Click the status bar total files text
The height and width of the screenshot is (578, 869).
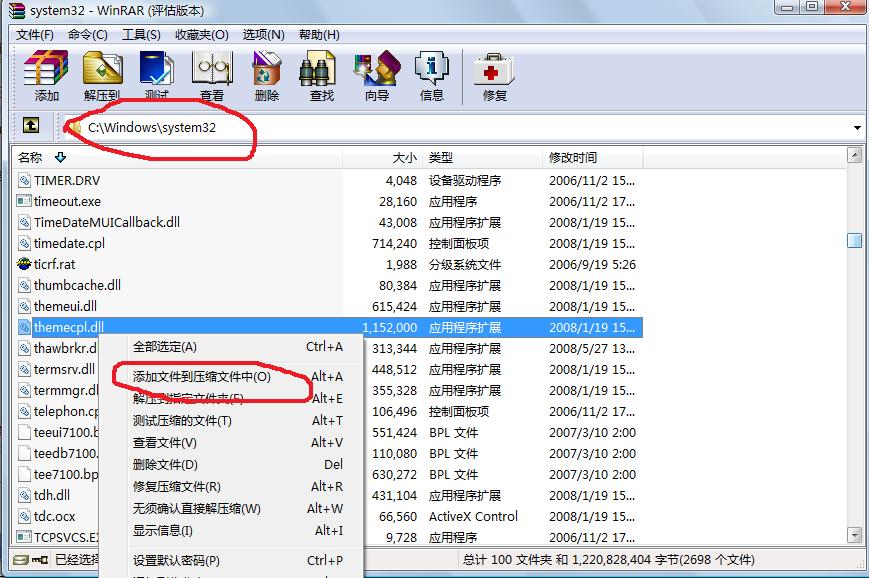[x=608, y=560]
